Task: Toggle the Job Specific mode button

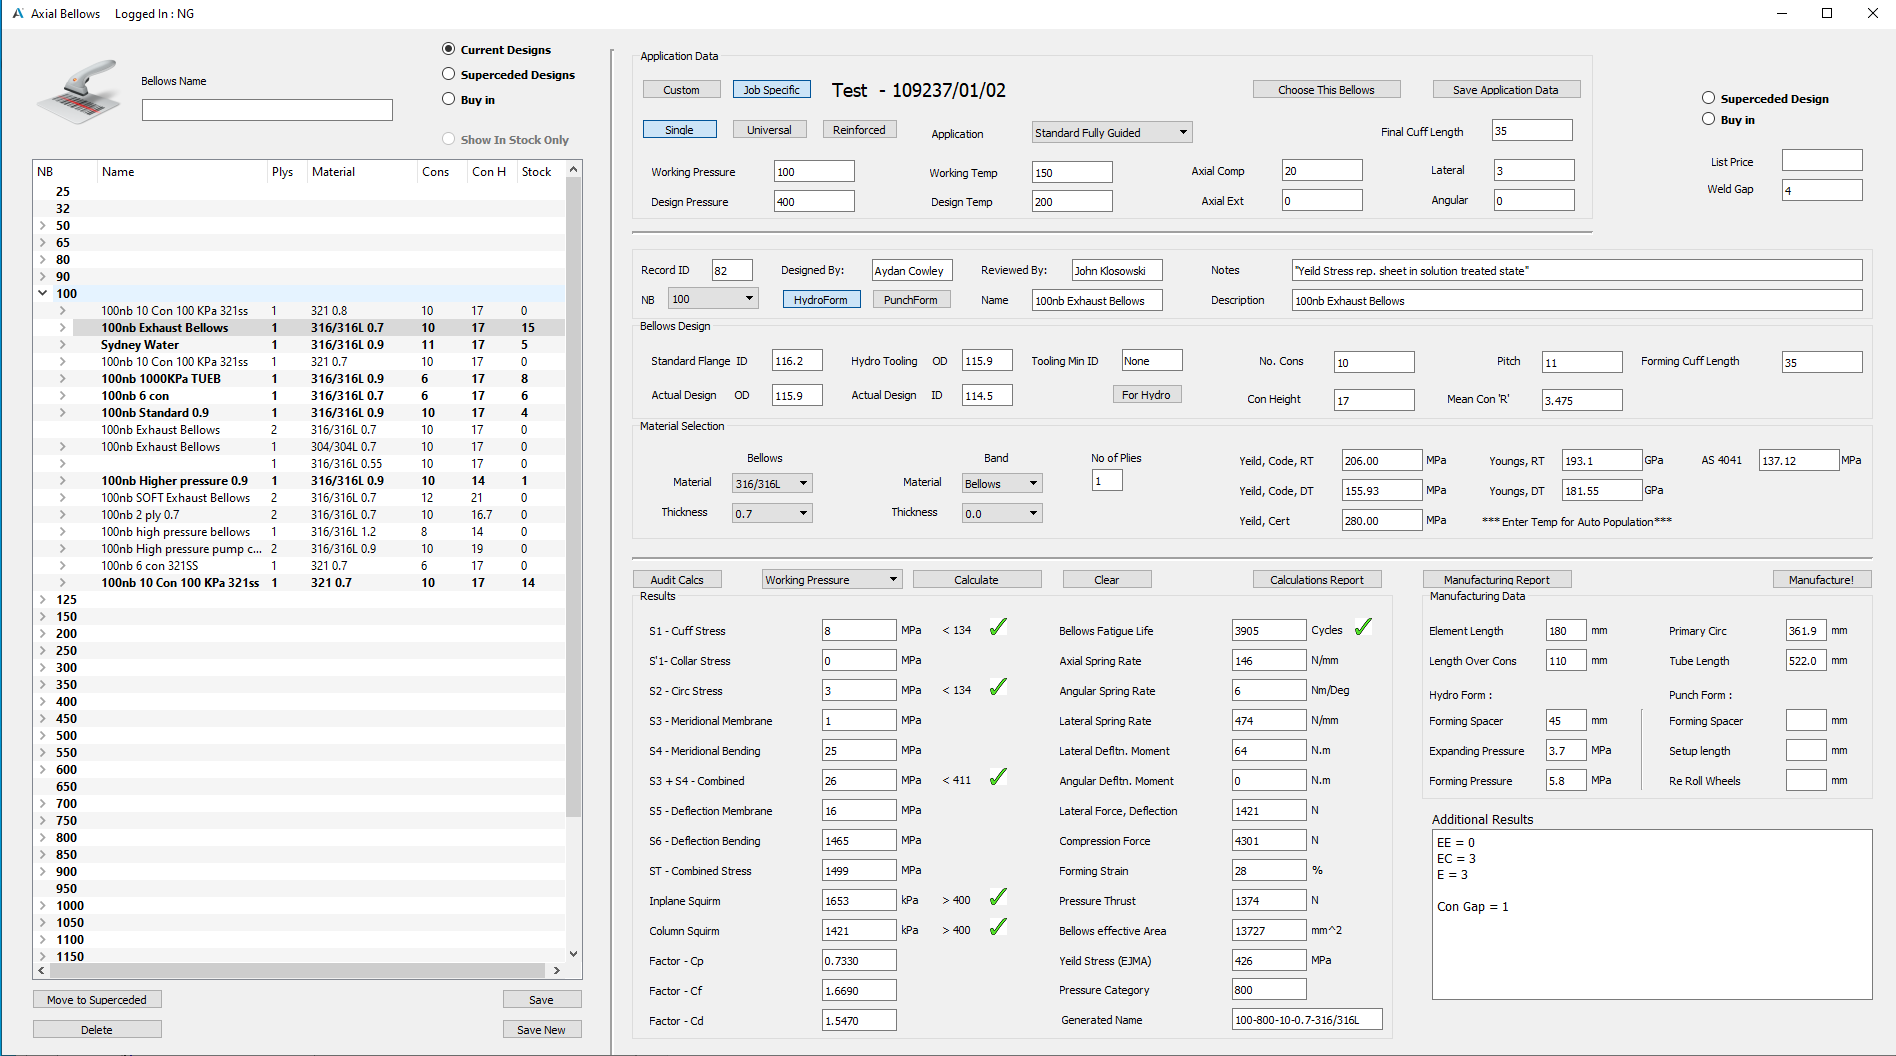Action: point(771,89)
